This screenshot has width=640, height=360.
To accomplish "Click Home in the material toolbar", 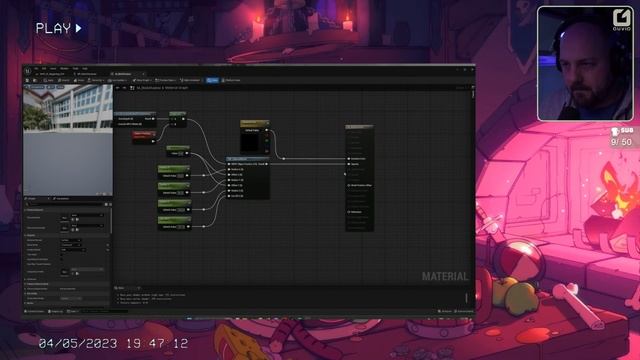I will 79,80.
